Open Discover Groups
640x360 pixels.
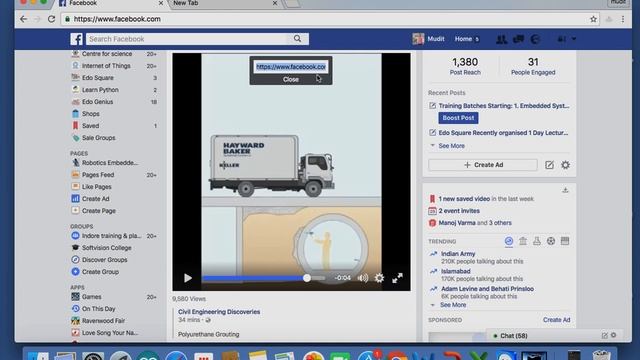point(104,260)
